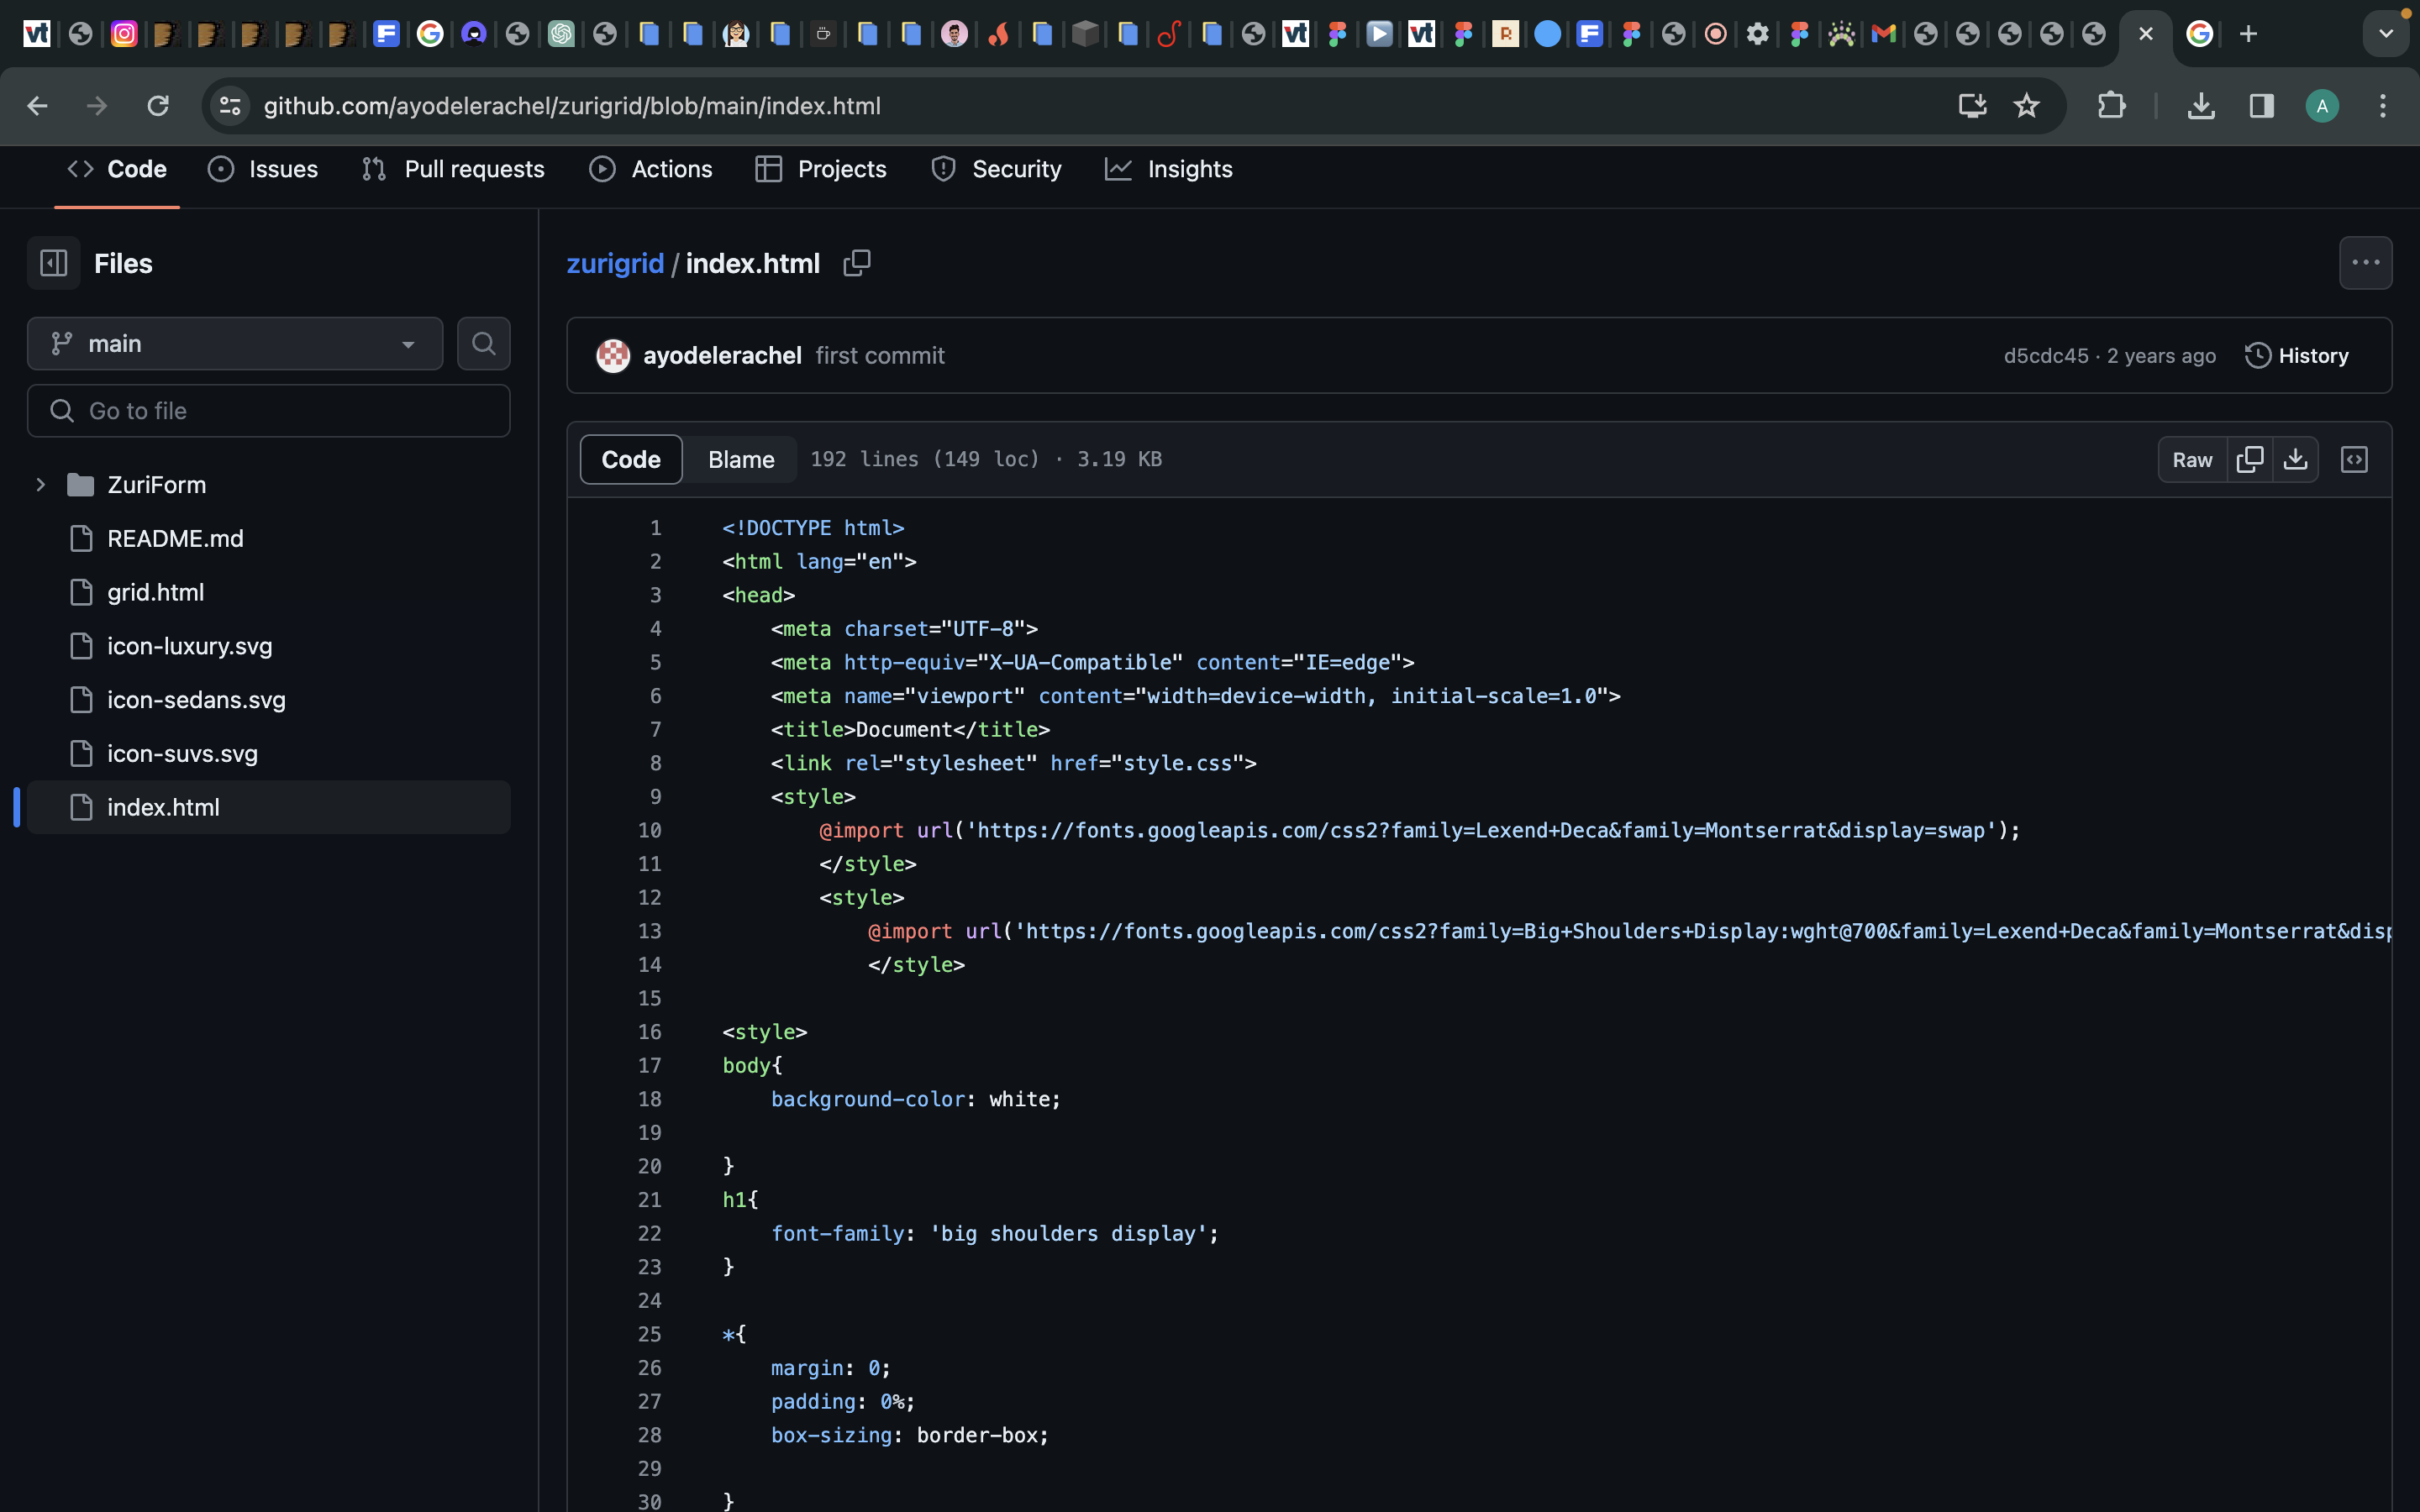Open the zurigrid repository link
The image size is (2420, 1512).
click(615, 263)
